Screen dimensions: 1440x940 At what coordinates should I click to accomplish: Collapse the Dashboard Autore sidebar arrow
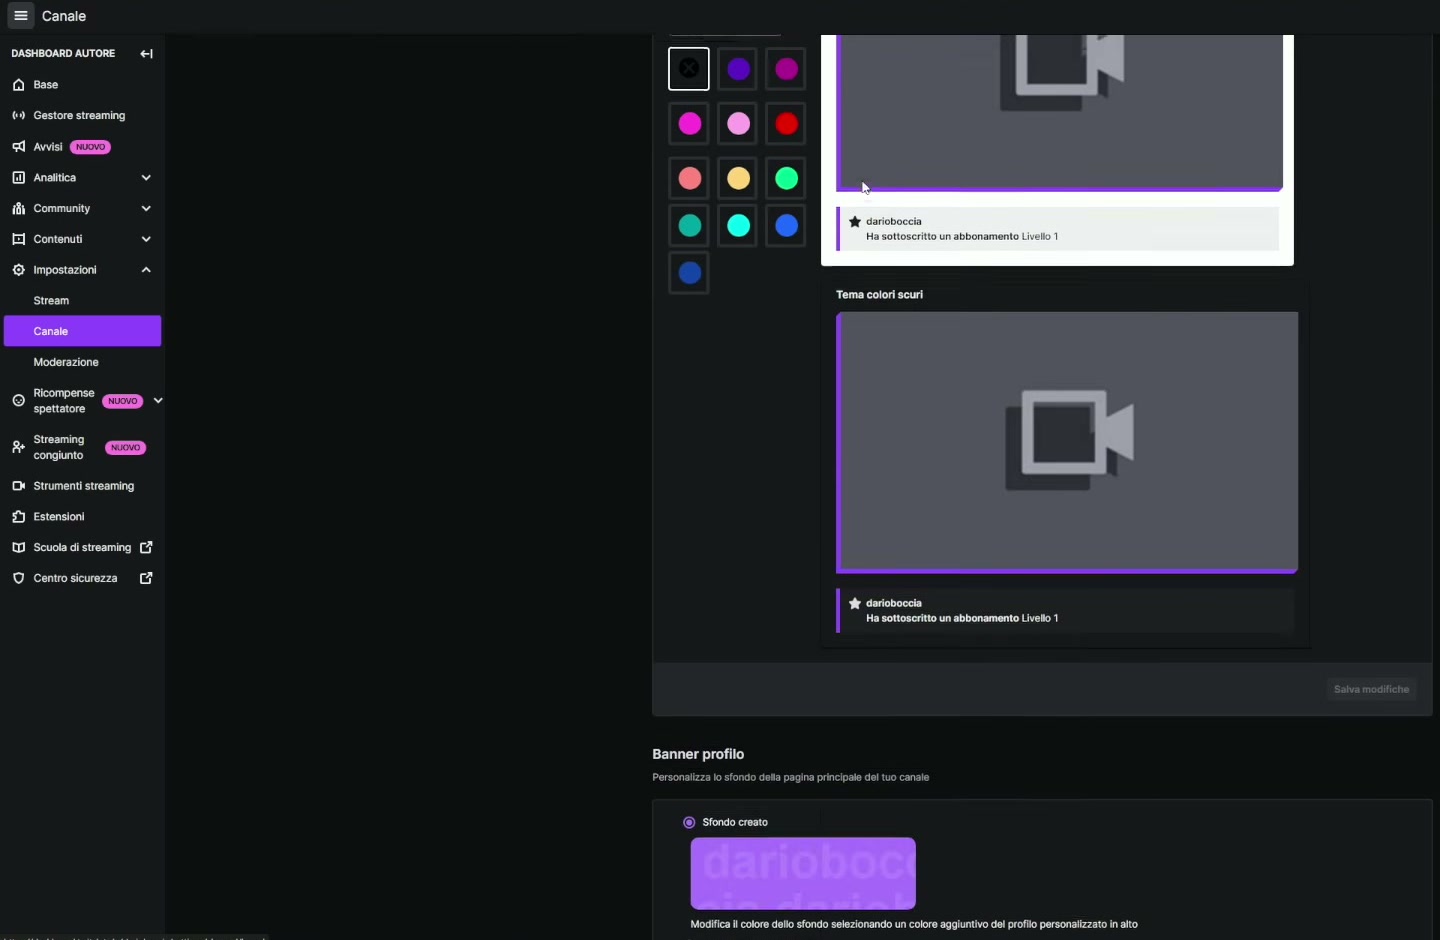coord(147,54)
